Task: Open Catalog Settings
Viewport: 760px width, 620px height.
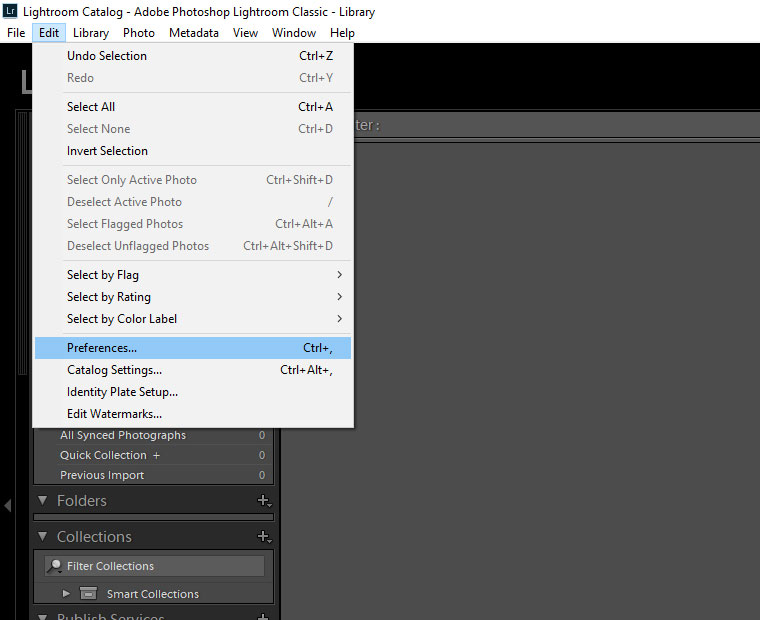Action: coord(193,370)
